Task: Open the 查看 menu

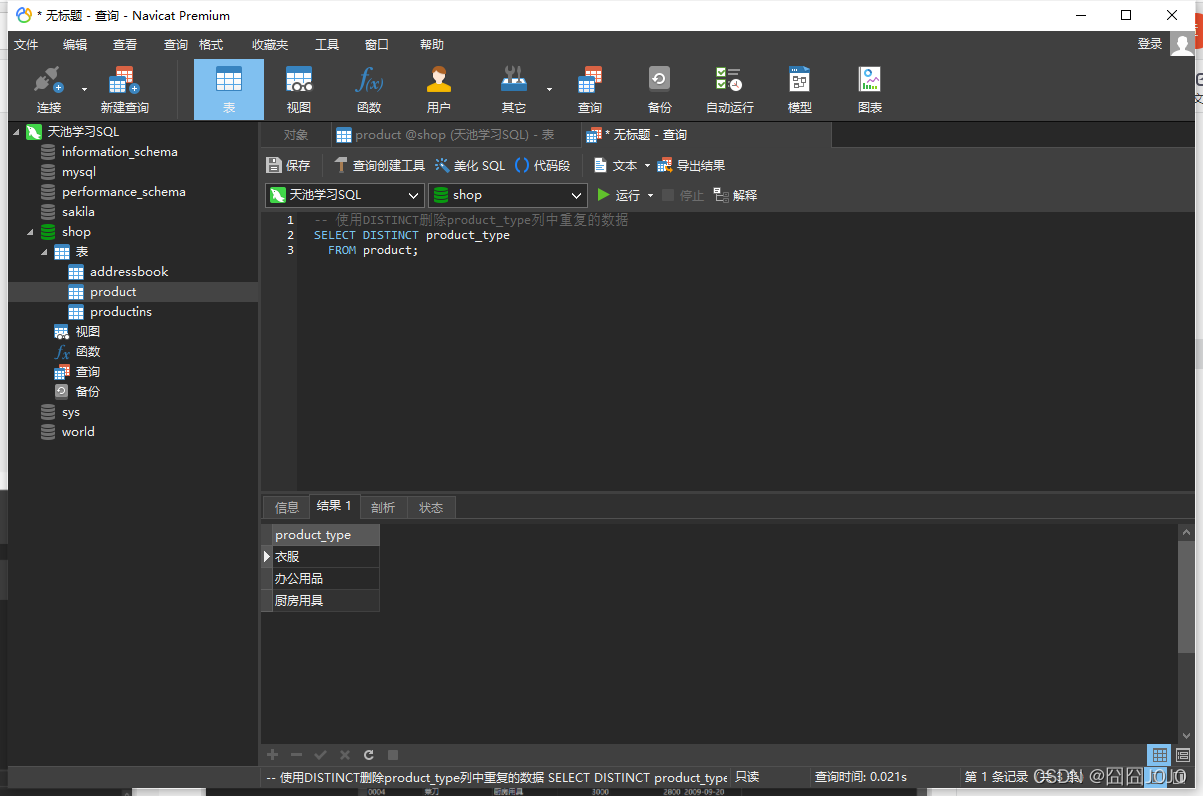Action: pos(125,44)
